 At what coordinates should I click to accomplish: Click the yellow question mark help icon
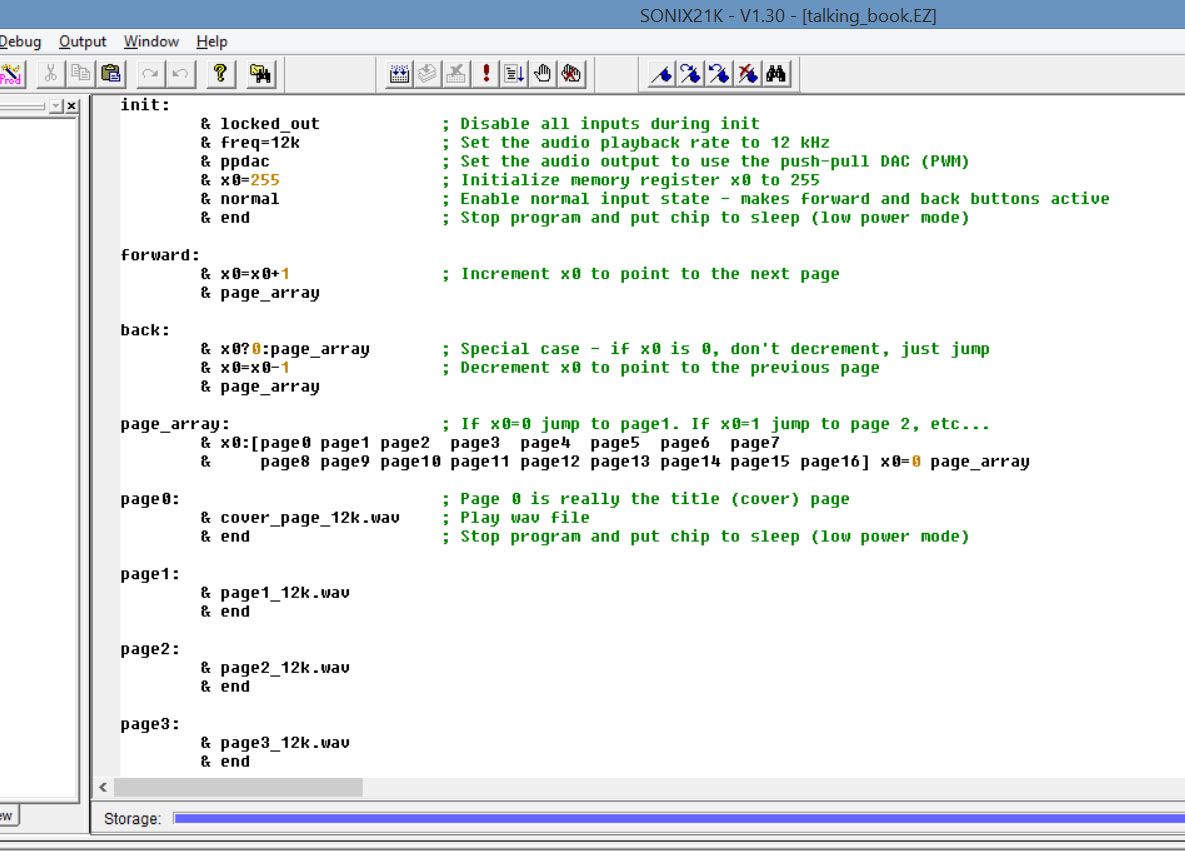[x=220, y=73]
